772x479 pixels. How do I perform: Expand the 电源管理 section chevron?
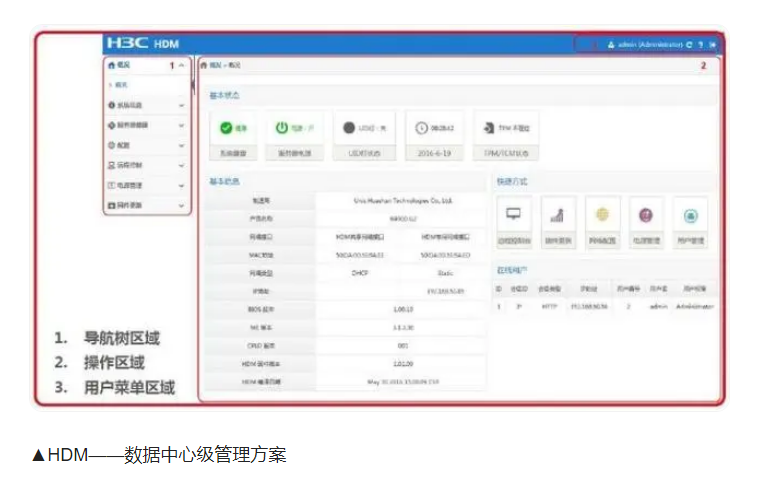point(182,186)
